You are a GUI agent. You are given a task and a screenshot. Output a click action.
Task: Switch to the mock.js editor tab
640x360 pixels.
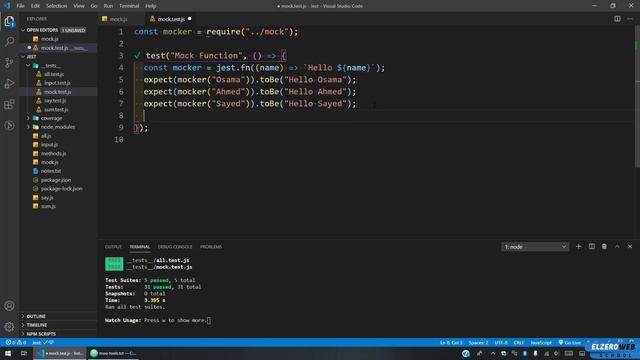point(118,19)
